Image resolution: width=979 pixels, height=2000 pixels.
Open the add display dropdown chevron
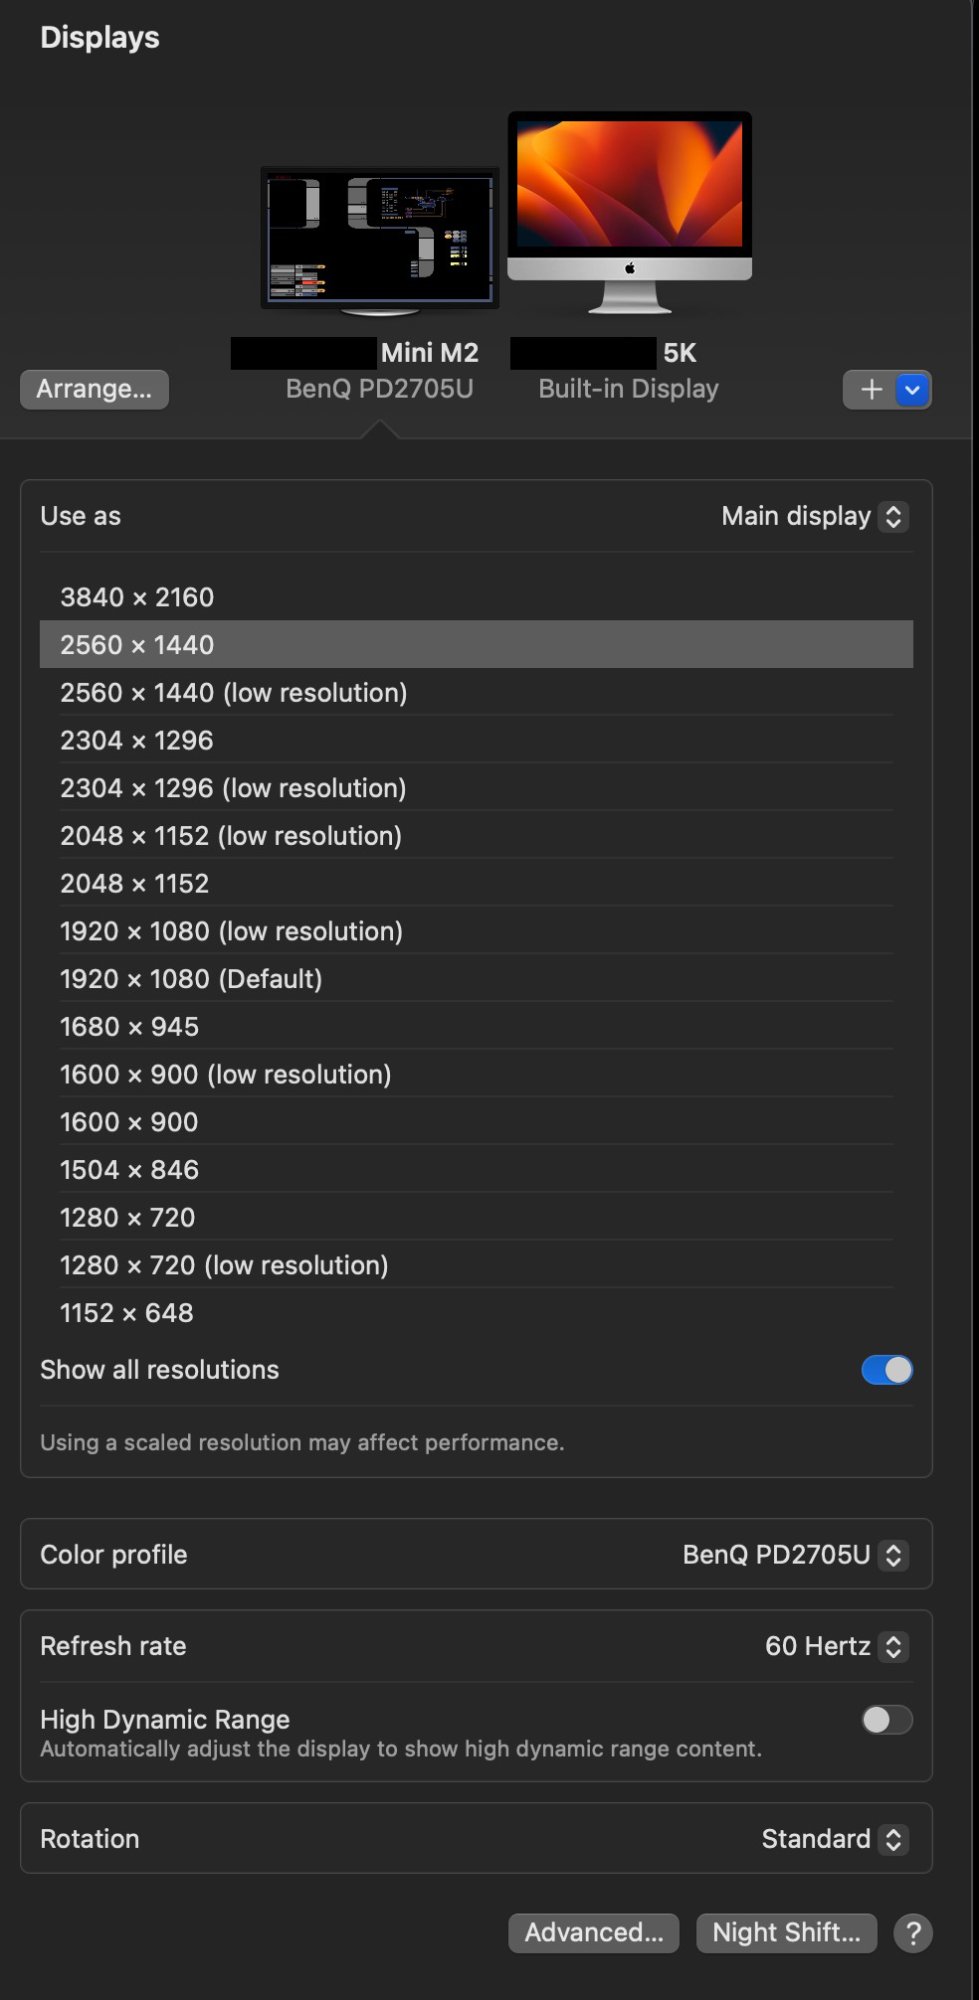[912, 389]
